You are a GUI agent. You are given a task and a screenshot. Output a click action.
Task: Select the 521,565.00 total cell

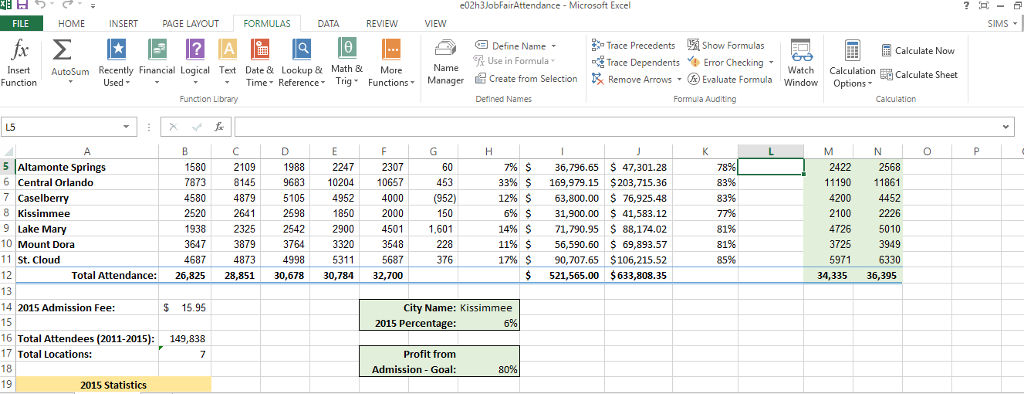[x=562, y=275]
